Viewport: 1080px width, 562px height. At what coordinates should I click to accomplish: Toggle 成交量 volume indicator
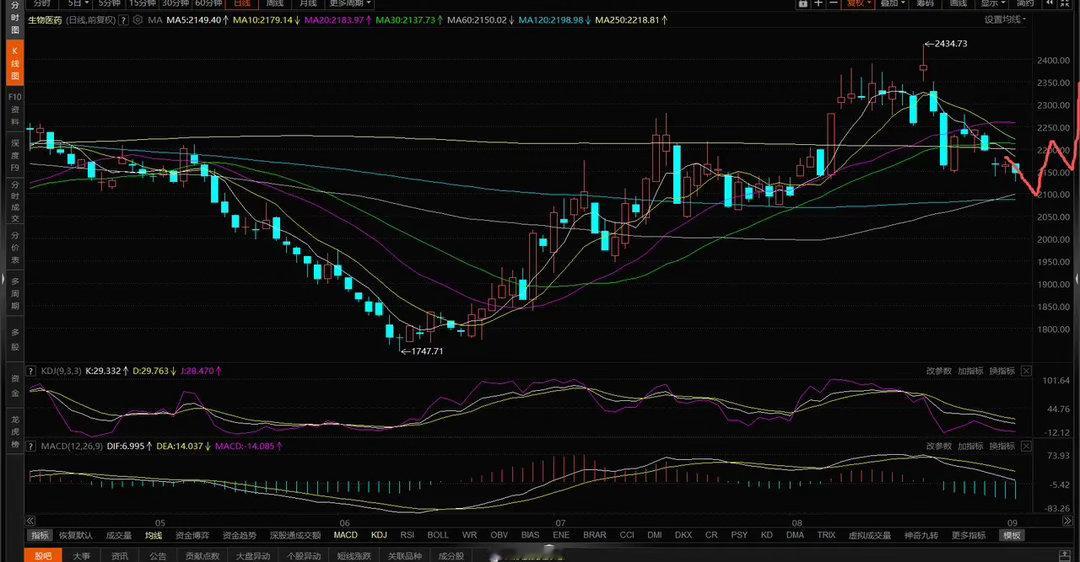tap(118, 535)
